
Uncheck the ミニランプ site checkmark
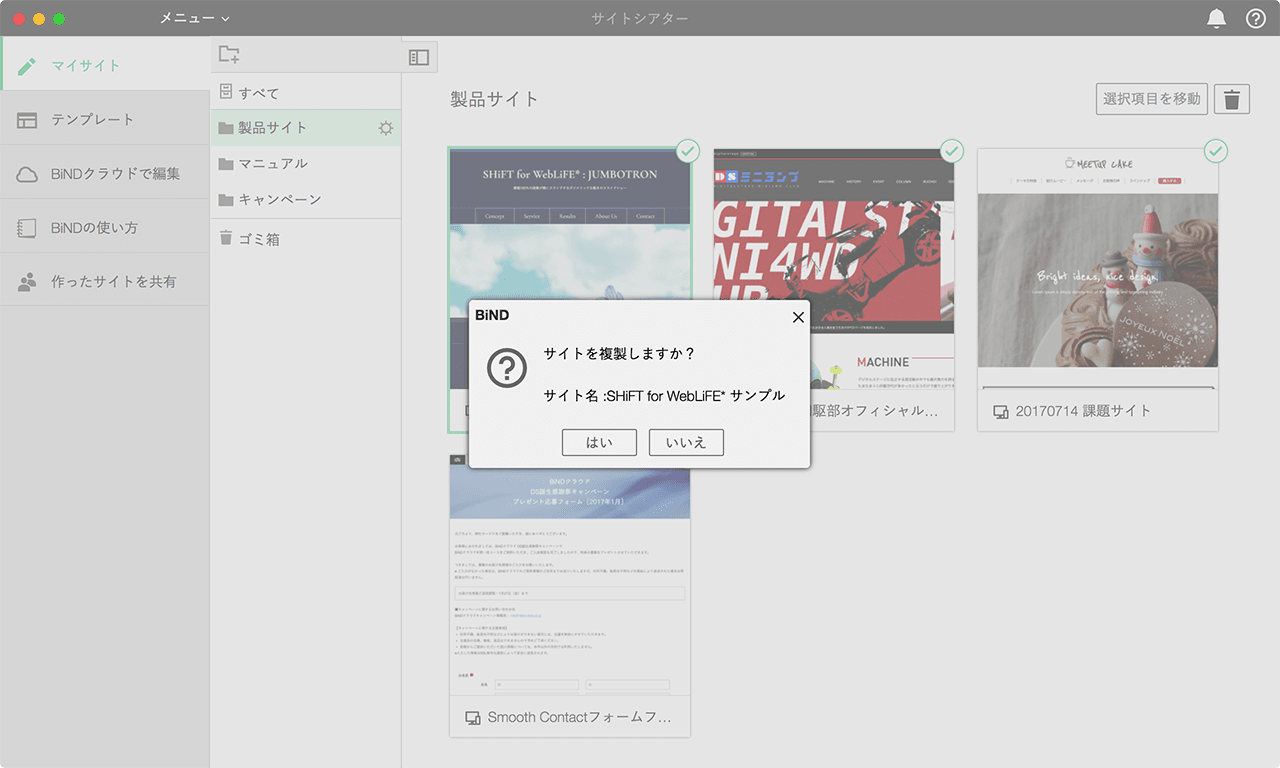951,151
